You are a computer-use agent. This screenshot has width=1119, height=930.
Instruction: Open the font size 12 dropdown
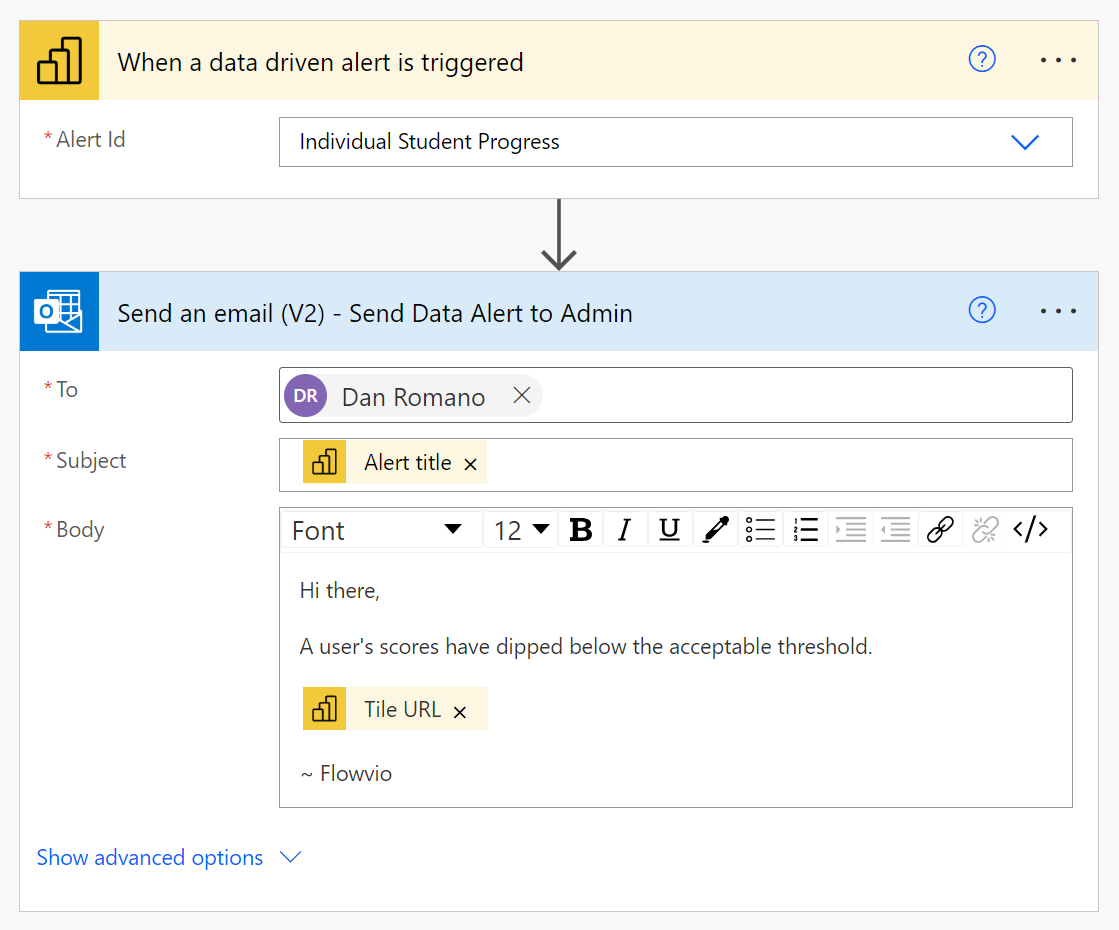pos(521,530)
